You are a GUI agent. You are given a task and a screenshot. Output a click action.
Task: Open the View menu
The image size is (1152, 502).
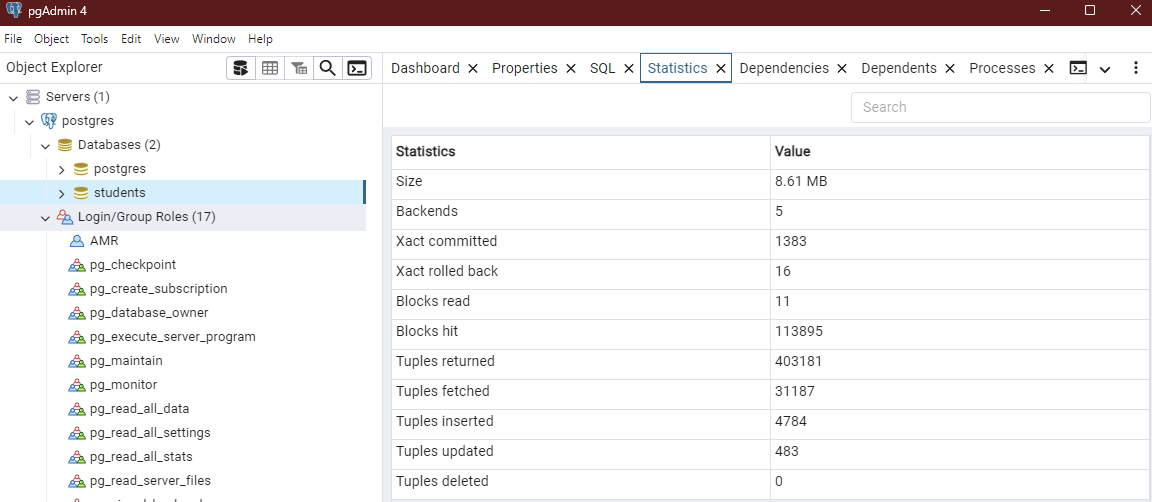click(167, 39)
